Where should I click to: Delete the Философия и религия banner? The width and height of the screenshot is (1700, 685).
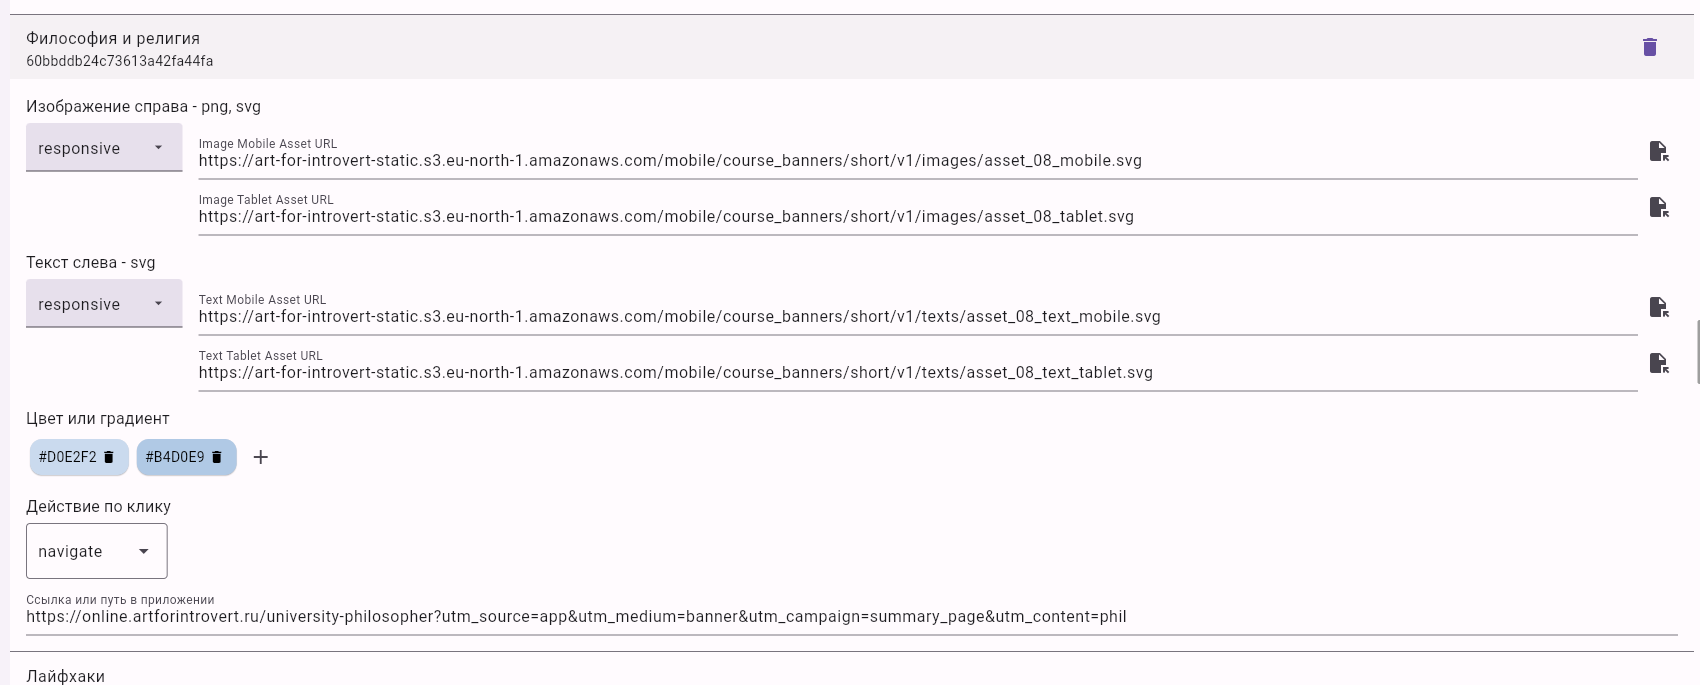pyautogui.click(x=1650, y=47)
